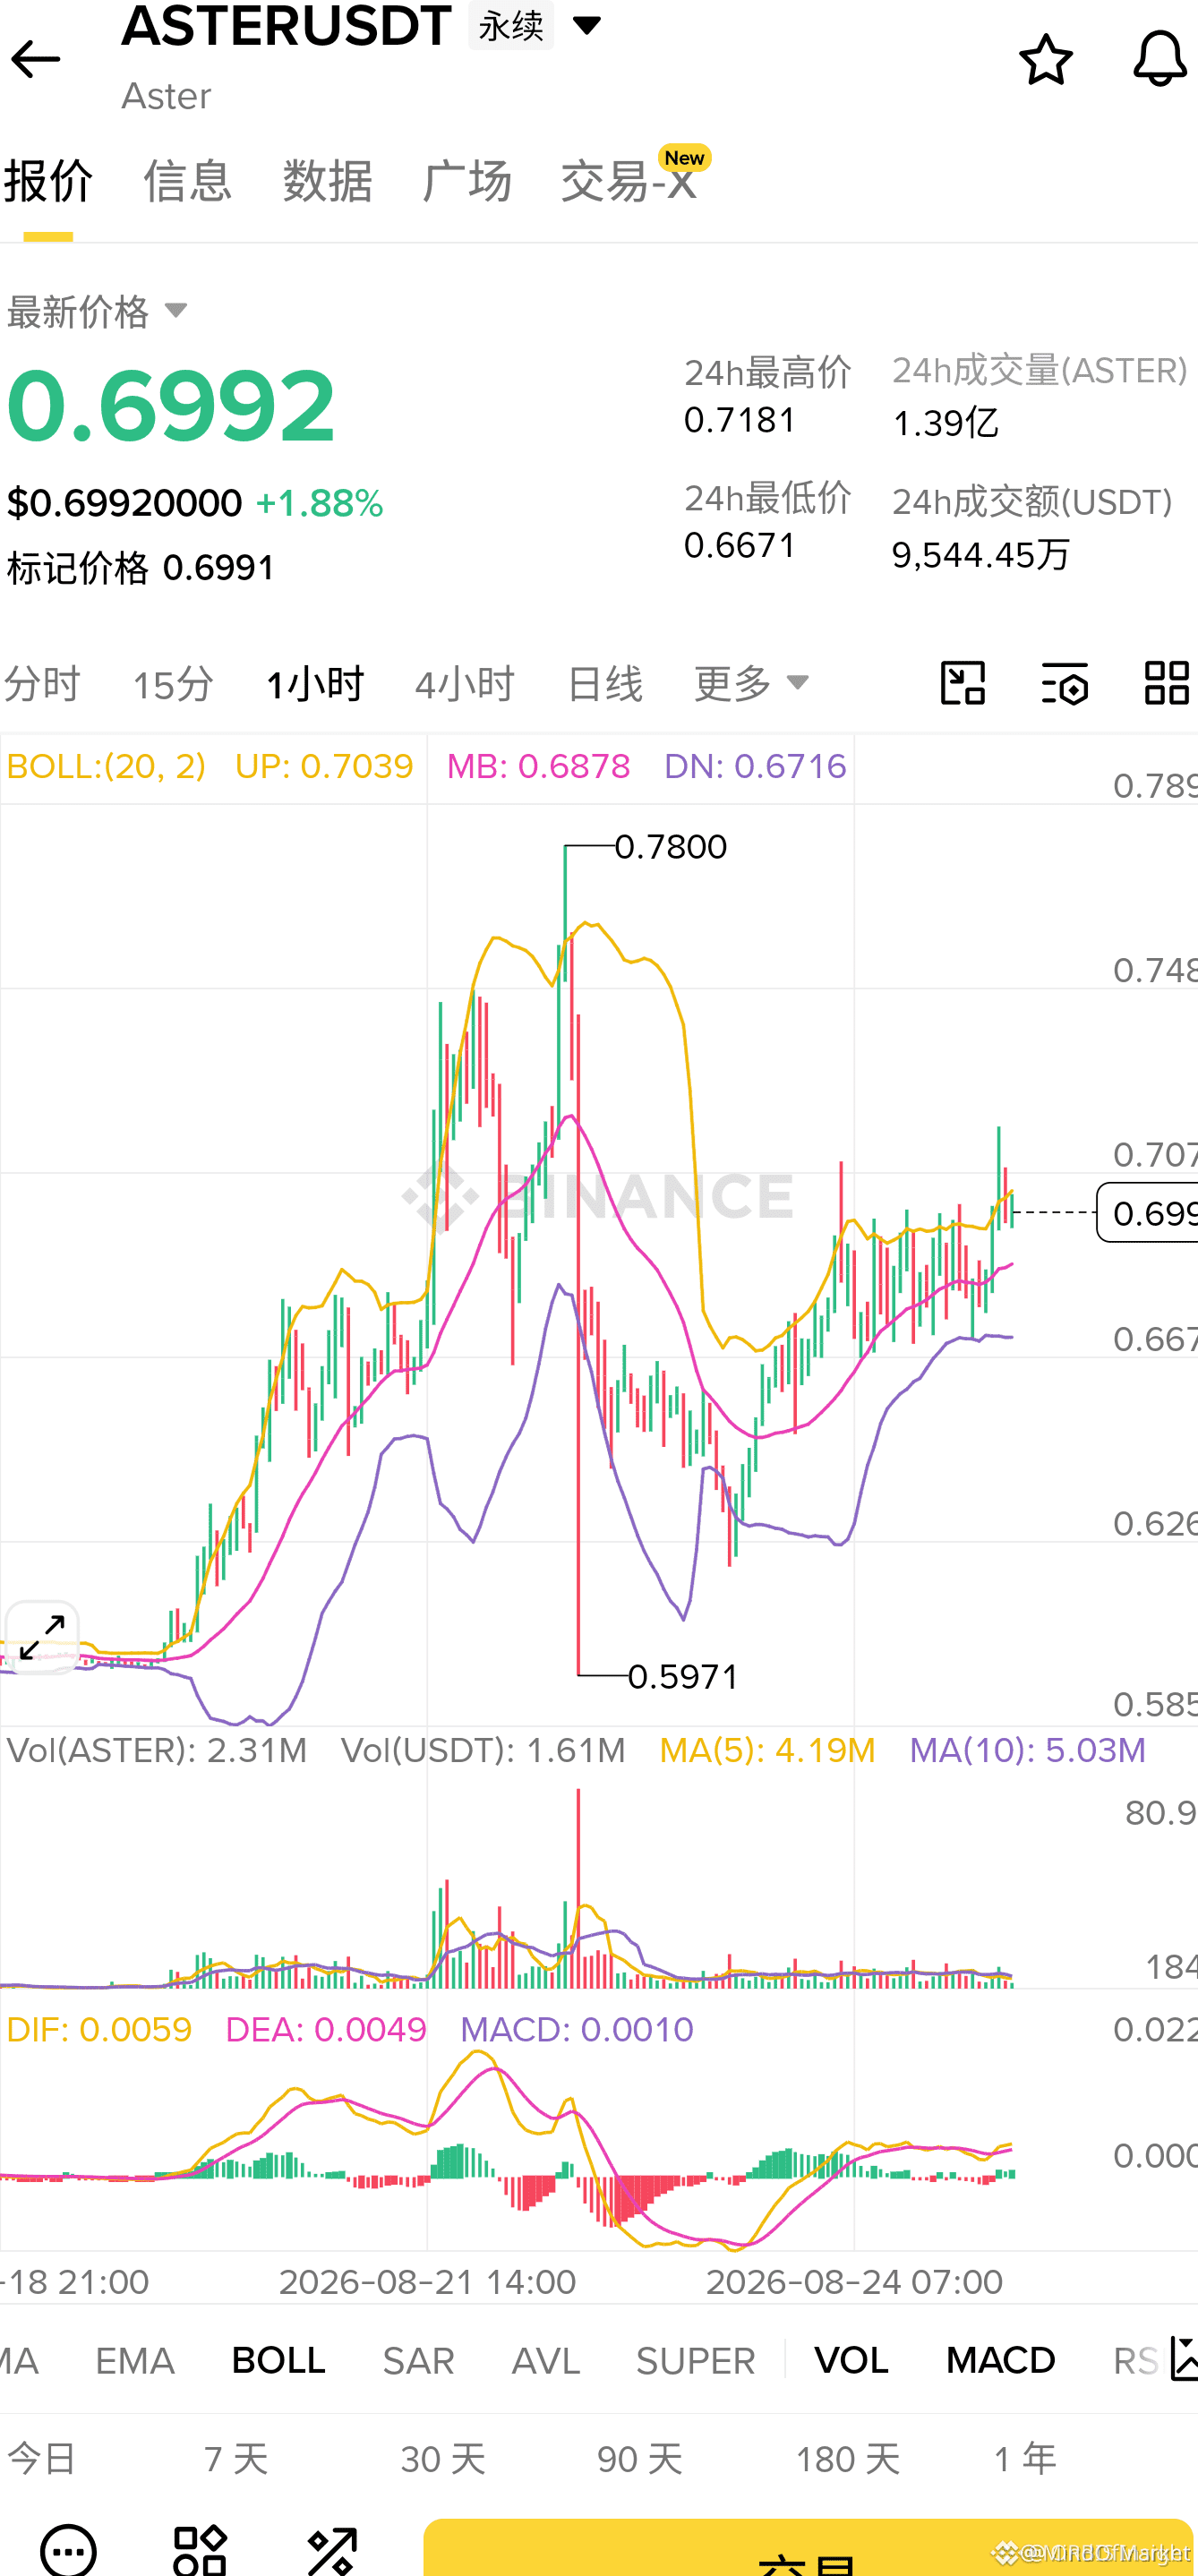The width and height of the screenshot is (1198, 2576).
Task: Select the 分时 timeframe
Action: click(42, 684)
